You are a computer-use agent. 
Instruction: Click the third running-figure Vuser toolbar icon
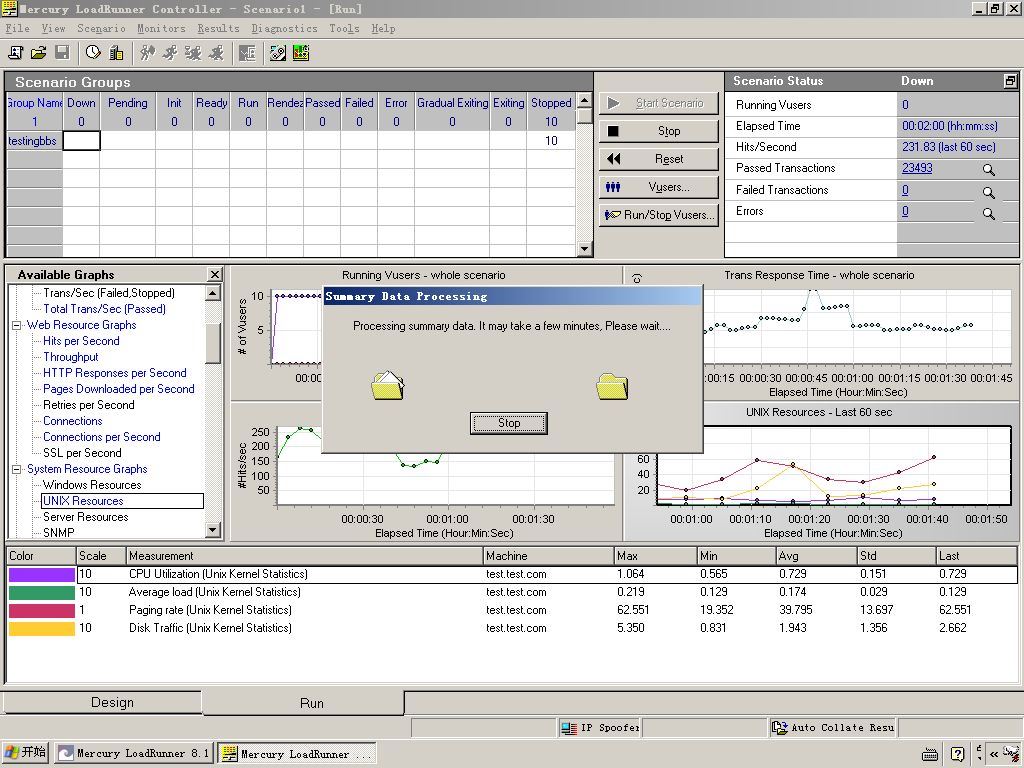click(x=193, y=53)
